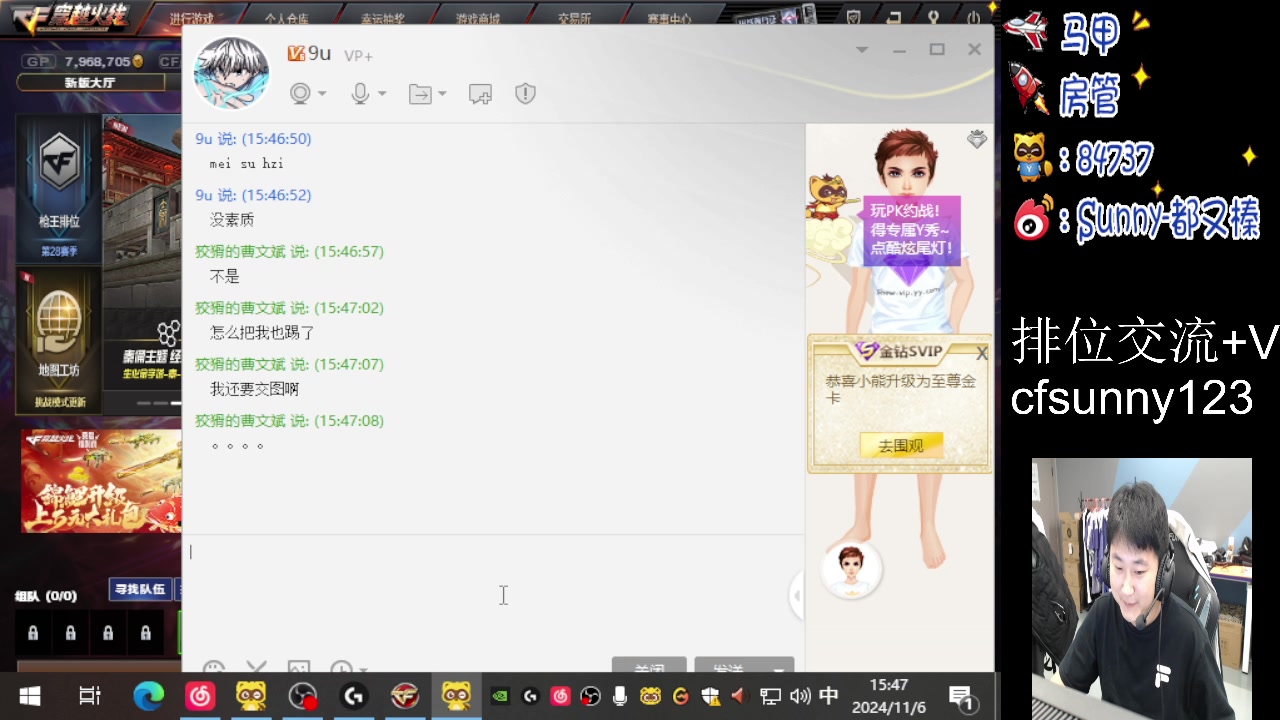The image size is (1280, 720).
Task: Click the power icon in CrossFire top bar
Action: pos(973,18)
